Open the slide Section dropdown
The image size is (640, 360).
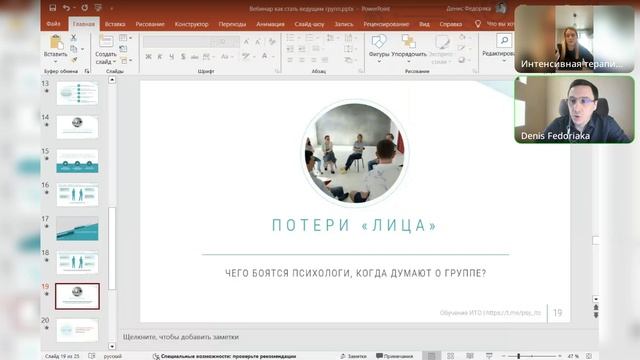pos(126,60)
